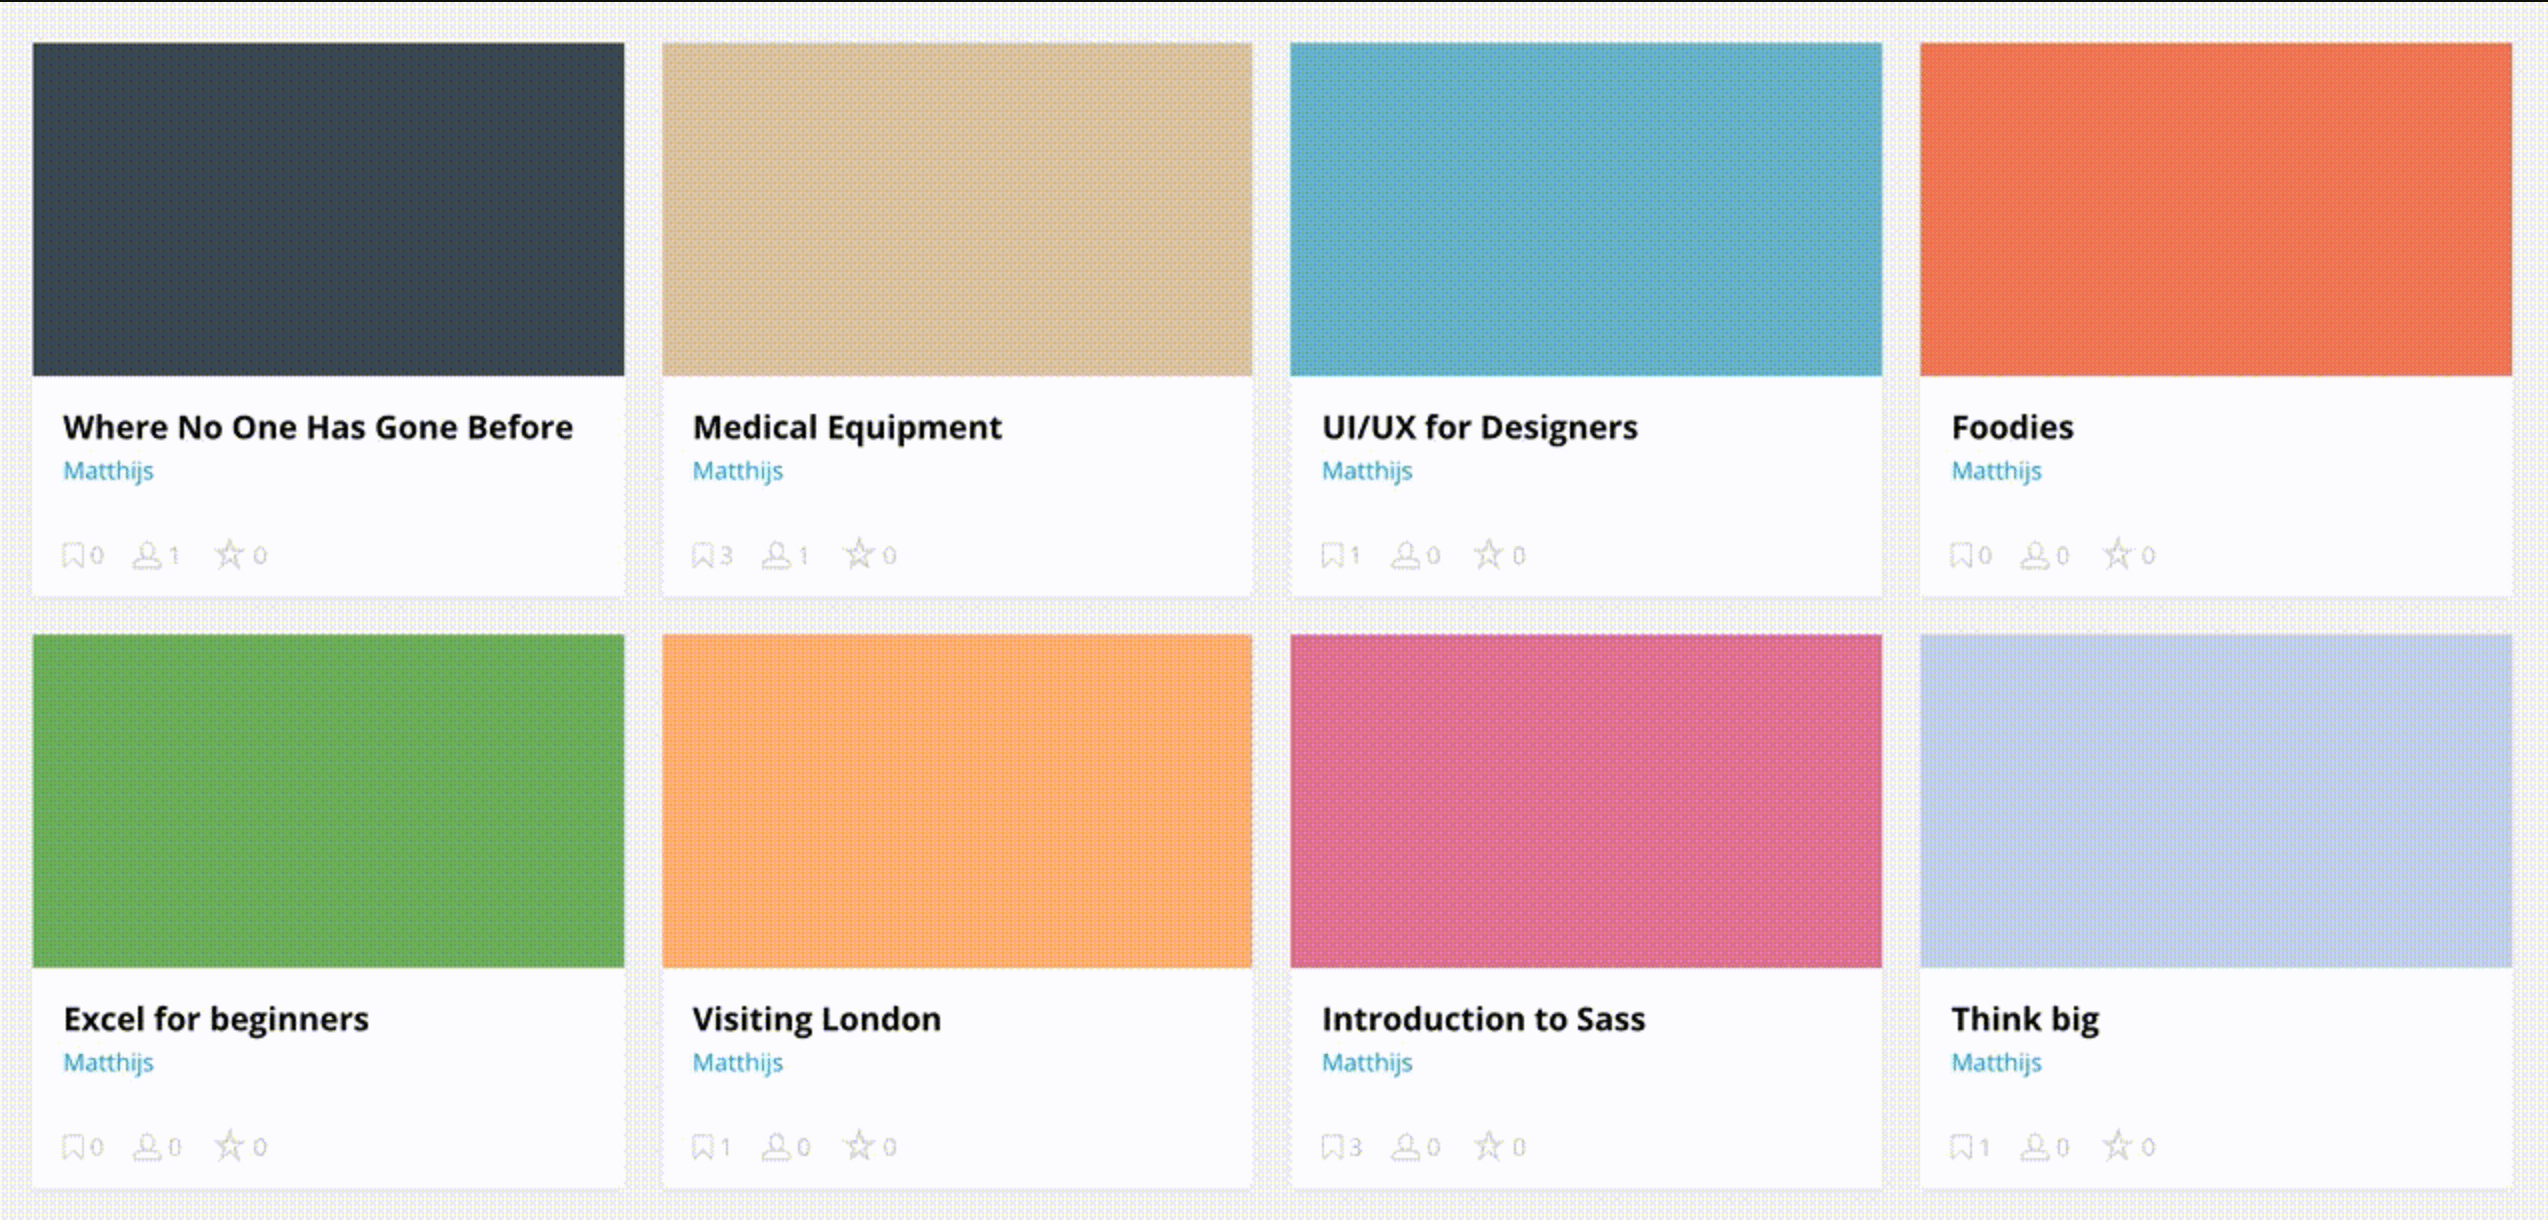2548x1220 pixels.
Task: Click the users icon on Medical Equipment card
Action: click(776, 554)
